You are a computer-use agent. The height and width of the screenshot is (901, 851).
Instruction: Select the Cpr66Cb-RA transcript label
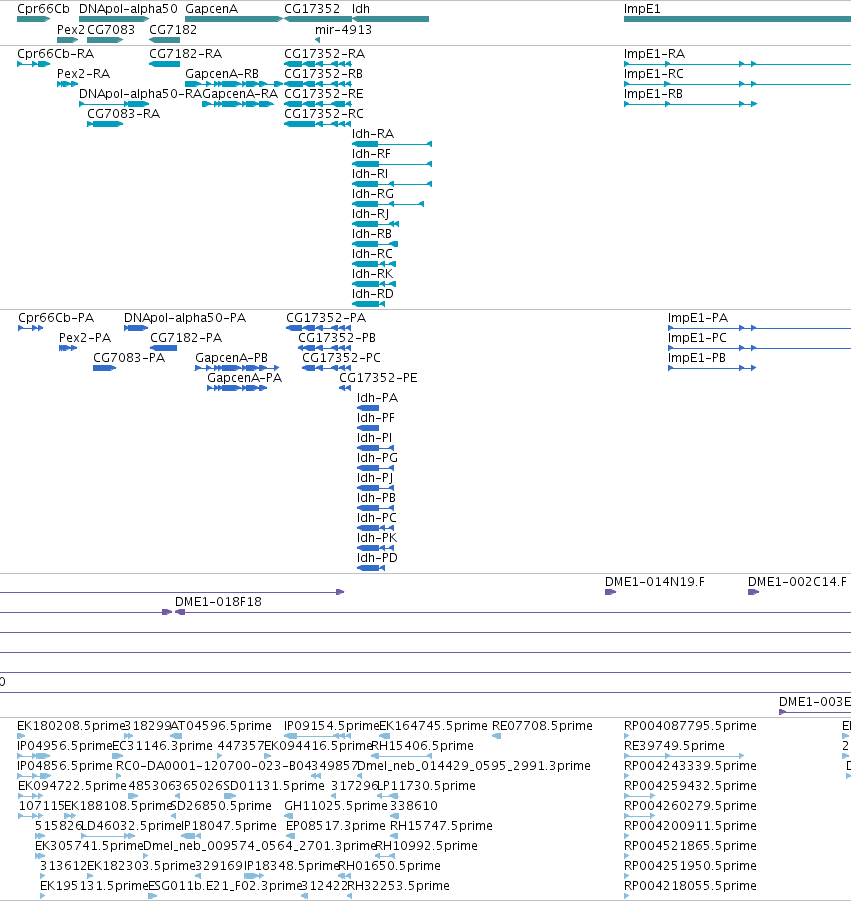(56, 54)
